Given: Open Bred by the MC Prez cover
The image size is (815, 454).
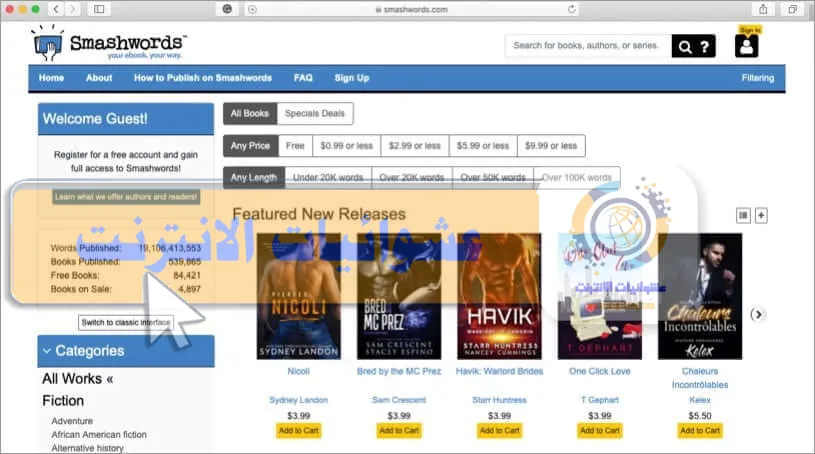Looking at the screenshot, I should click(399, 296).
